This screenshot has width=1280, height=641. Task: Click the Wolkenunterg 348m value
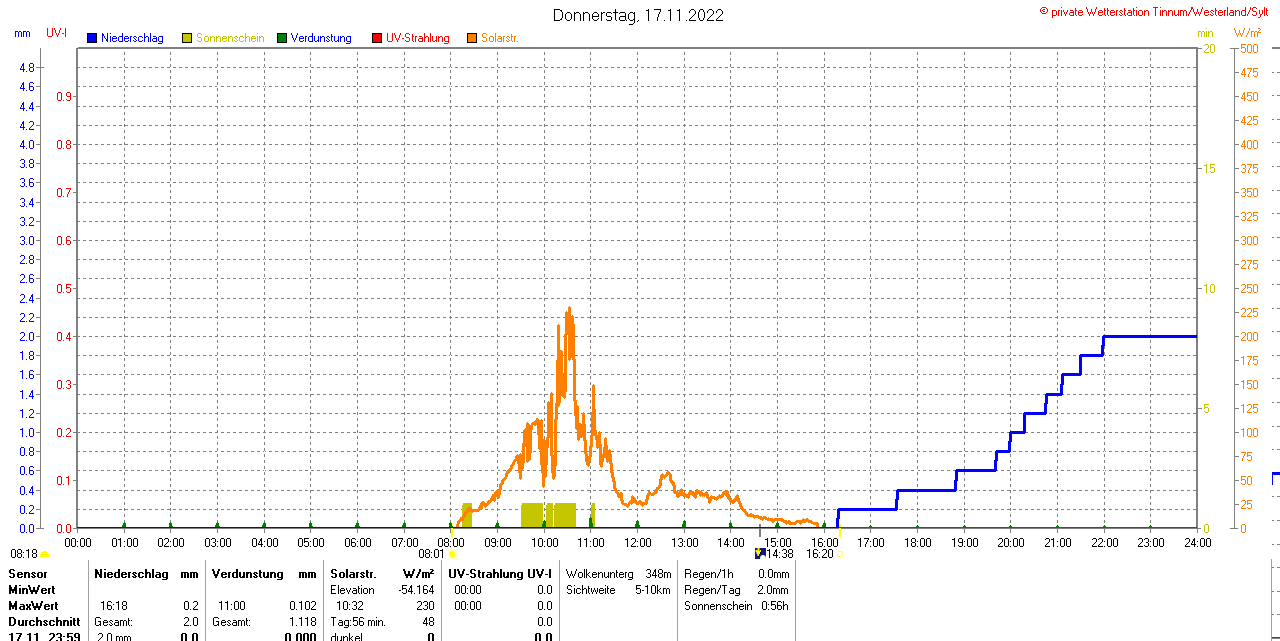pyautogui.click(x=658, y=574)
